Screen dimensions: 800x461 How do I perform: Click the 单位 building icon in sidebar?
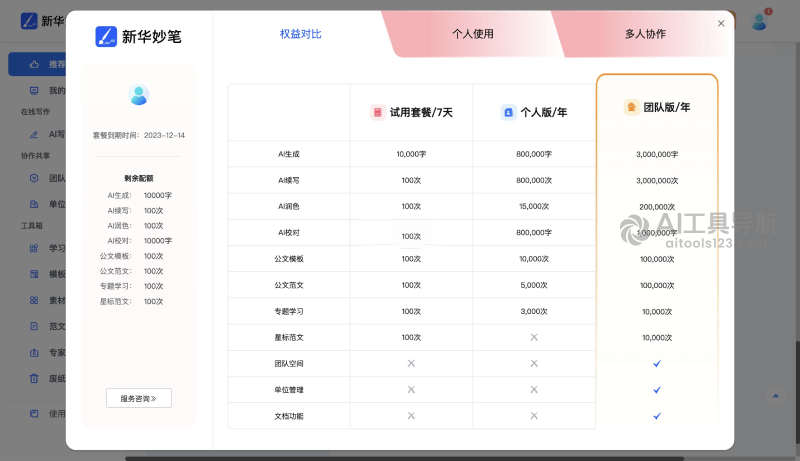click(x=34, y=204)
